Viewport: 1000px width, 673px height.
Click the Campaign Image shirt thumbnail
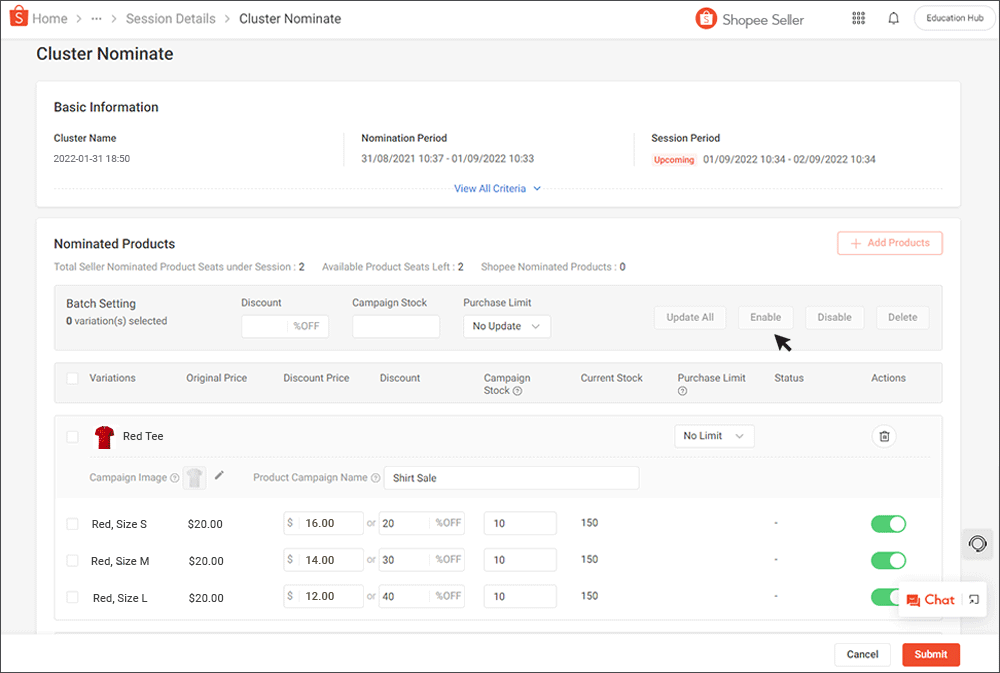tap(194, 477)
